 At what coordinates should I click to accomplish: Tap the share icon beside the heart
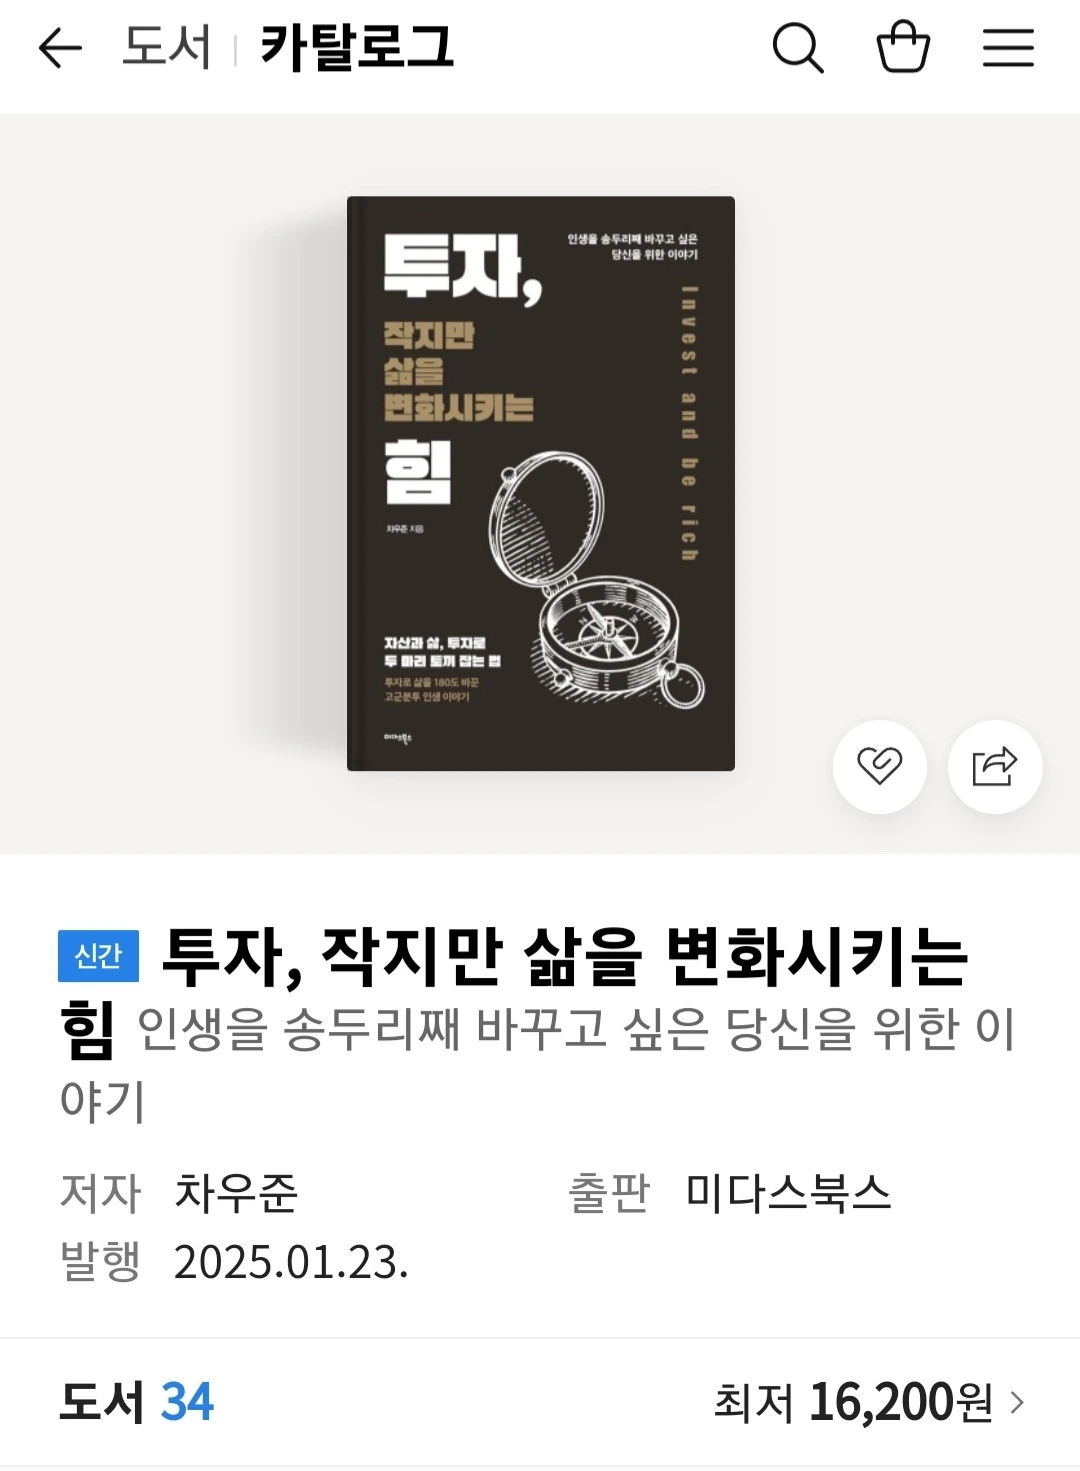pyautogui.click(x=995, y=766)
